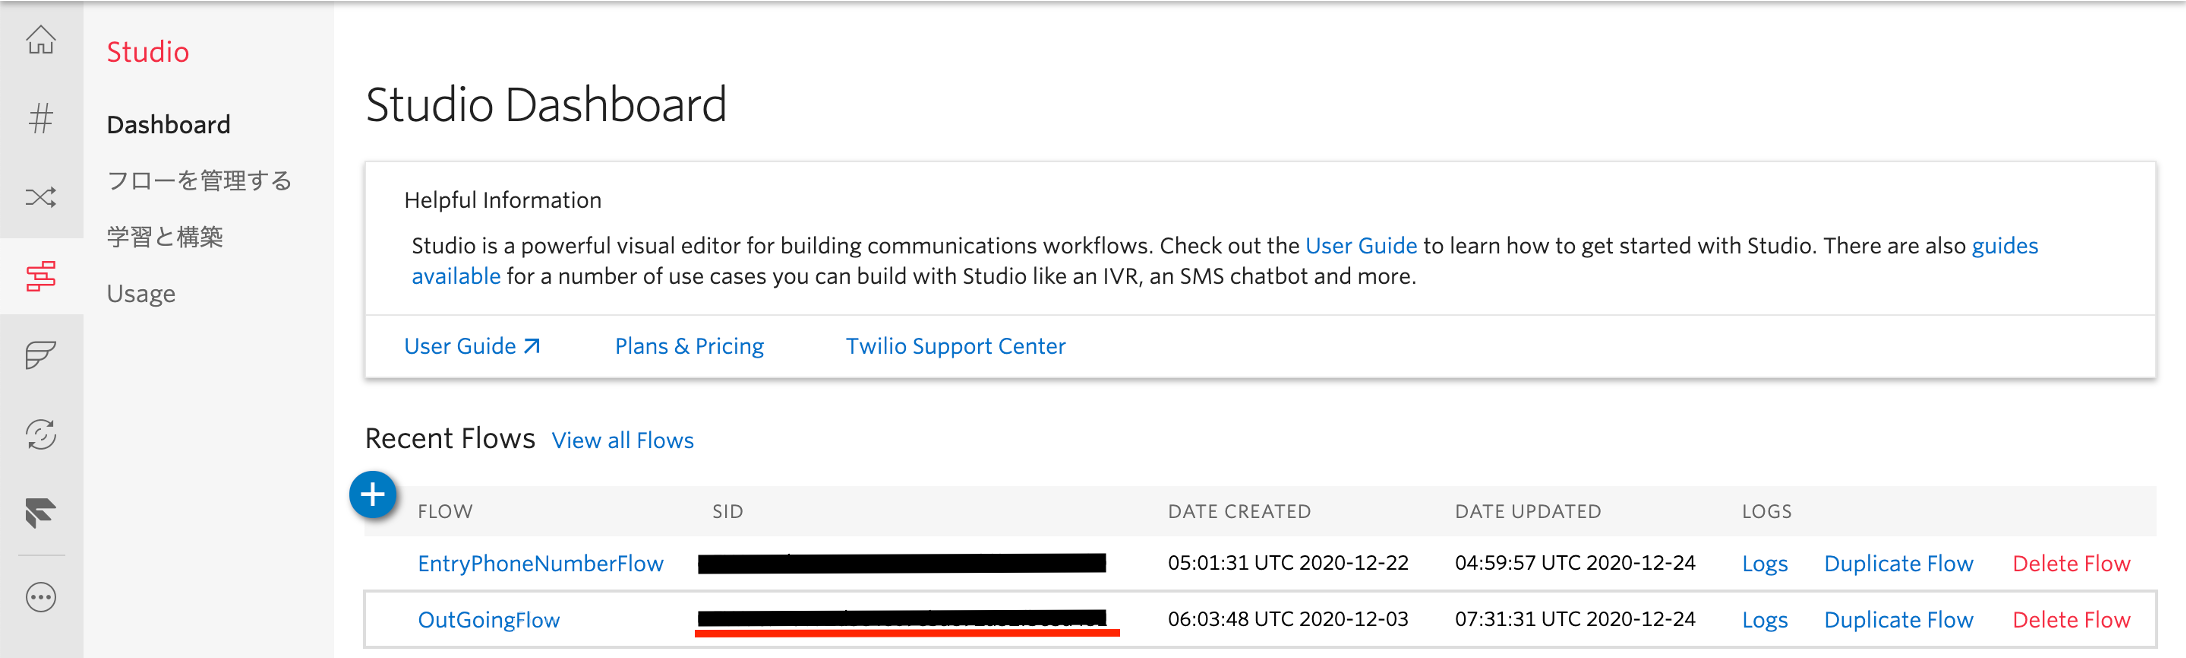Open the home icon in sidebar
The width and height of the screenshot is (2186, 658).
[41, 40]
